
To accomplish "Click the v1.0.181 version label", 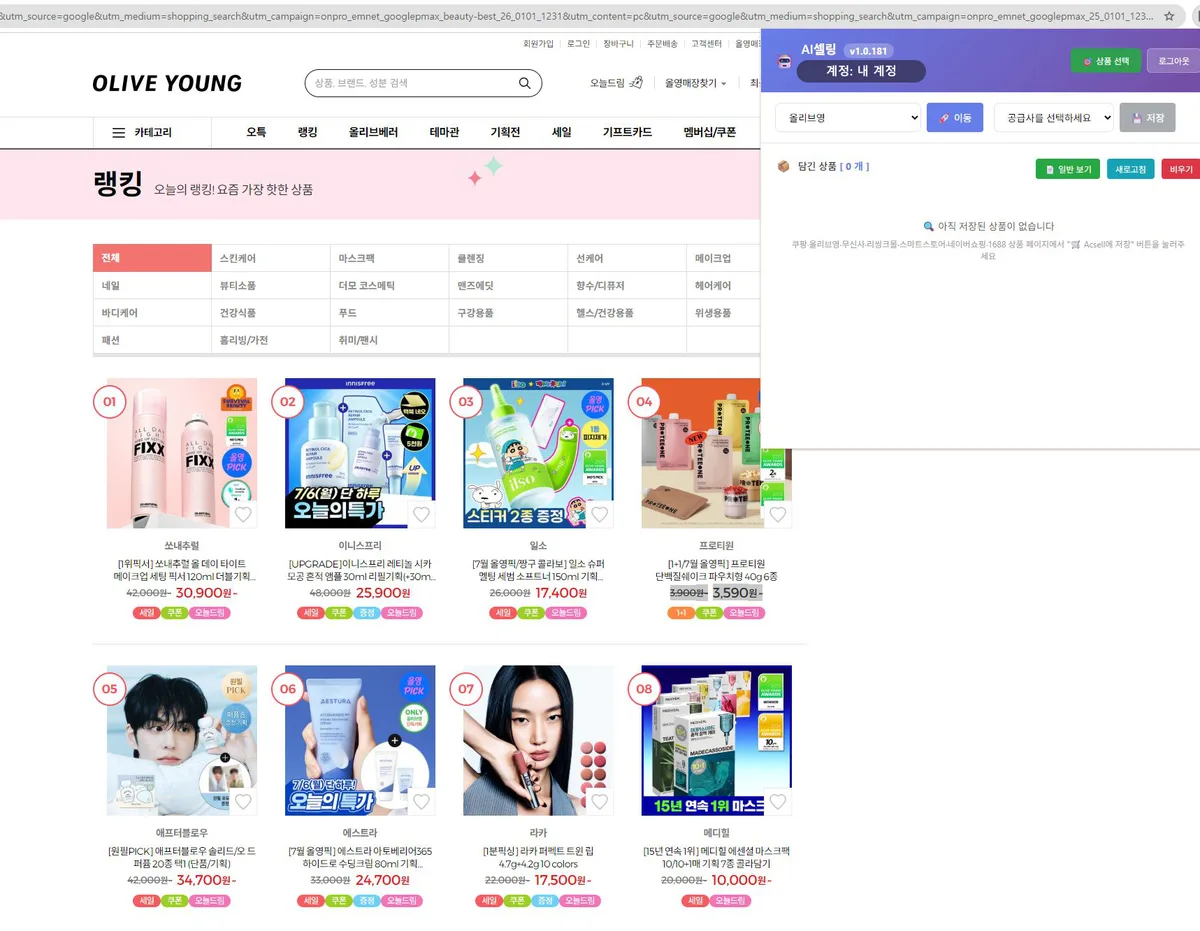I will [x=868, y=50].
